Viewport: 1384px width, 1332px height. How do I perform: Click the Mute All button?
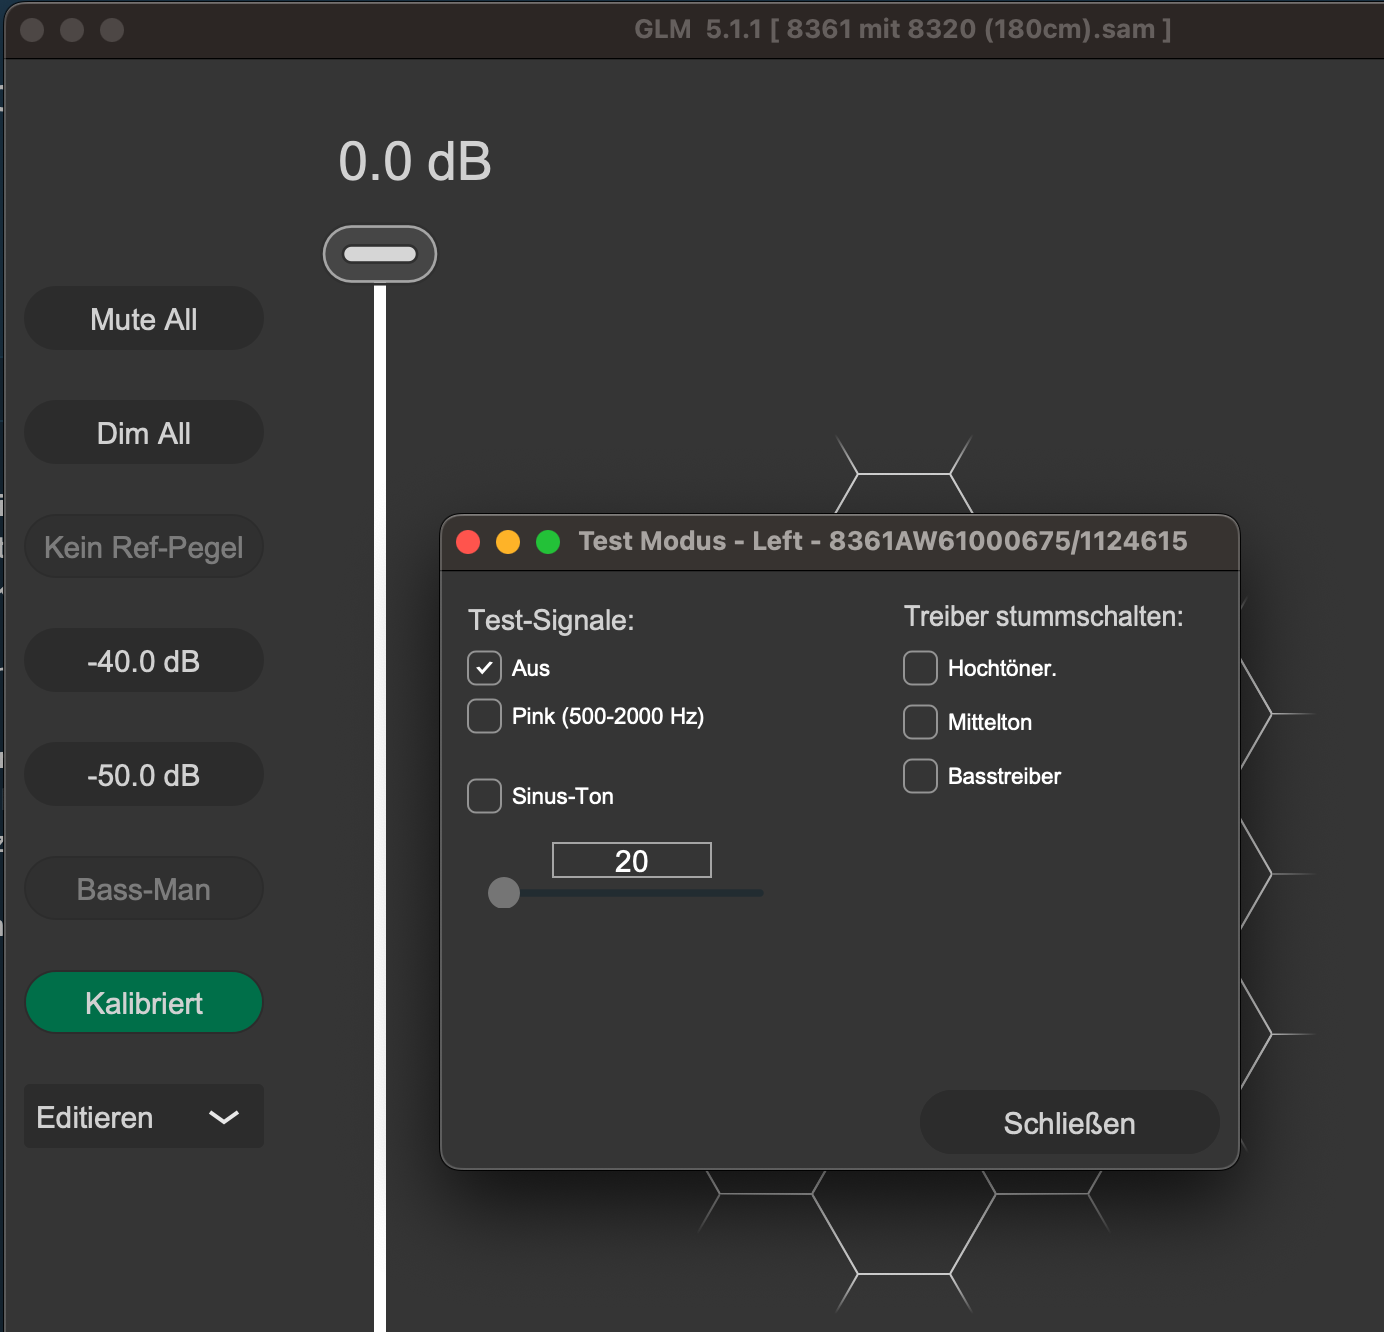pos(144,319)
